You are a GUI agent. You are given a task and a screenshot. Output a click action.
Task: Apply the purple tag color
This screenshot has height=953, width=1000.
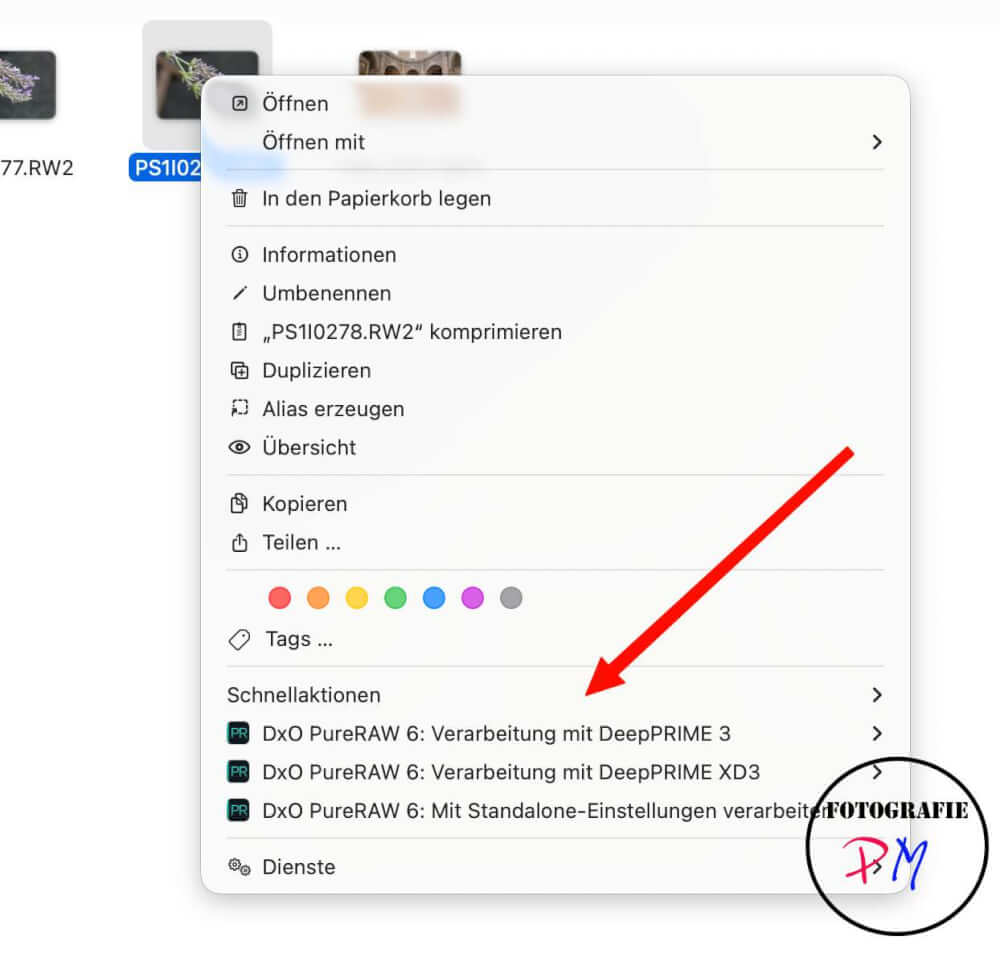[x=473, y=598]
